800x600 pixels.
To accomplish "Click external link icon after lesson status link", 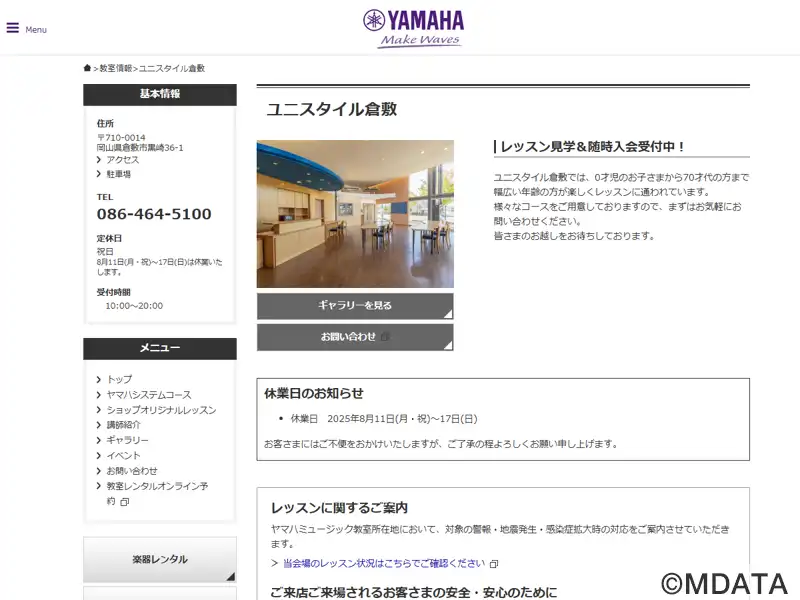I will [494, 564].
